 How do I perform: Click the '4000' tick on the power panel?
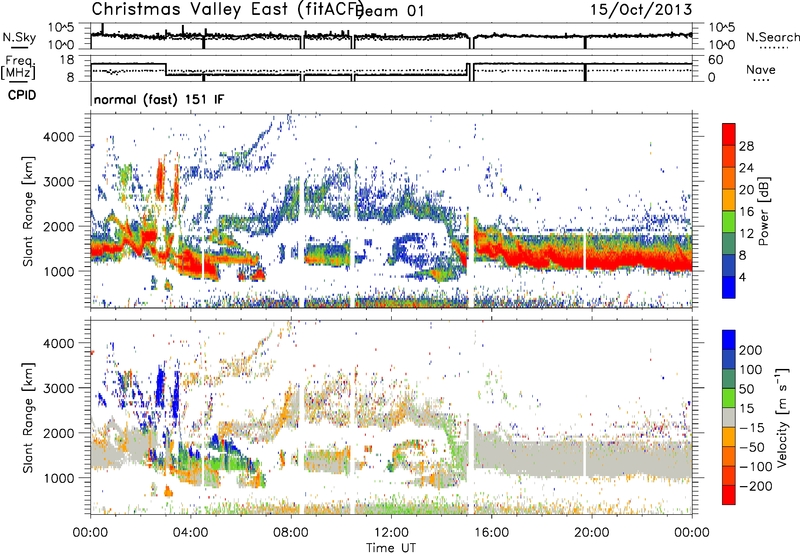point(58,137)
